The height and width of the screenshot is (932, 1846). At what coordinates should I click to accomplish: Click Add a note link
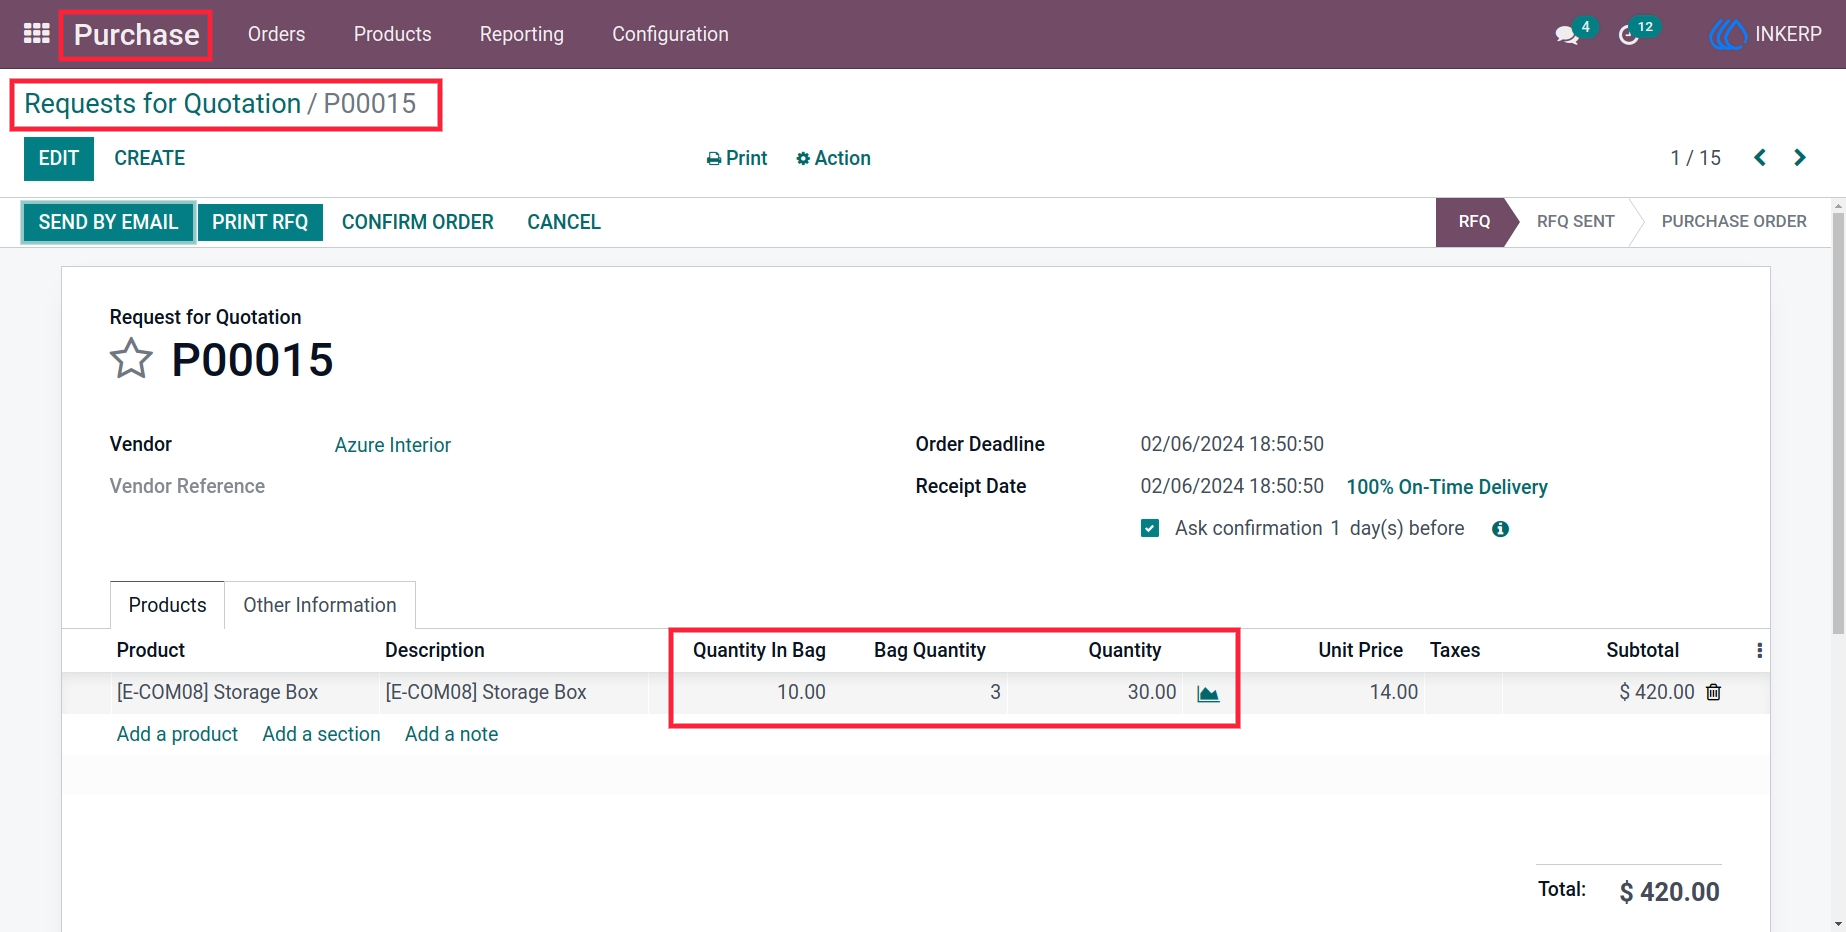451,734
